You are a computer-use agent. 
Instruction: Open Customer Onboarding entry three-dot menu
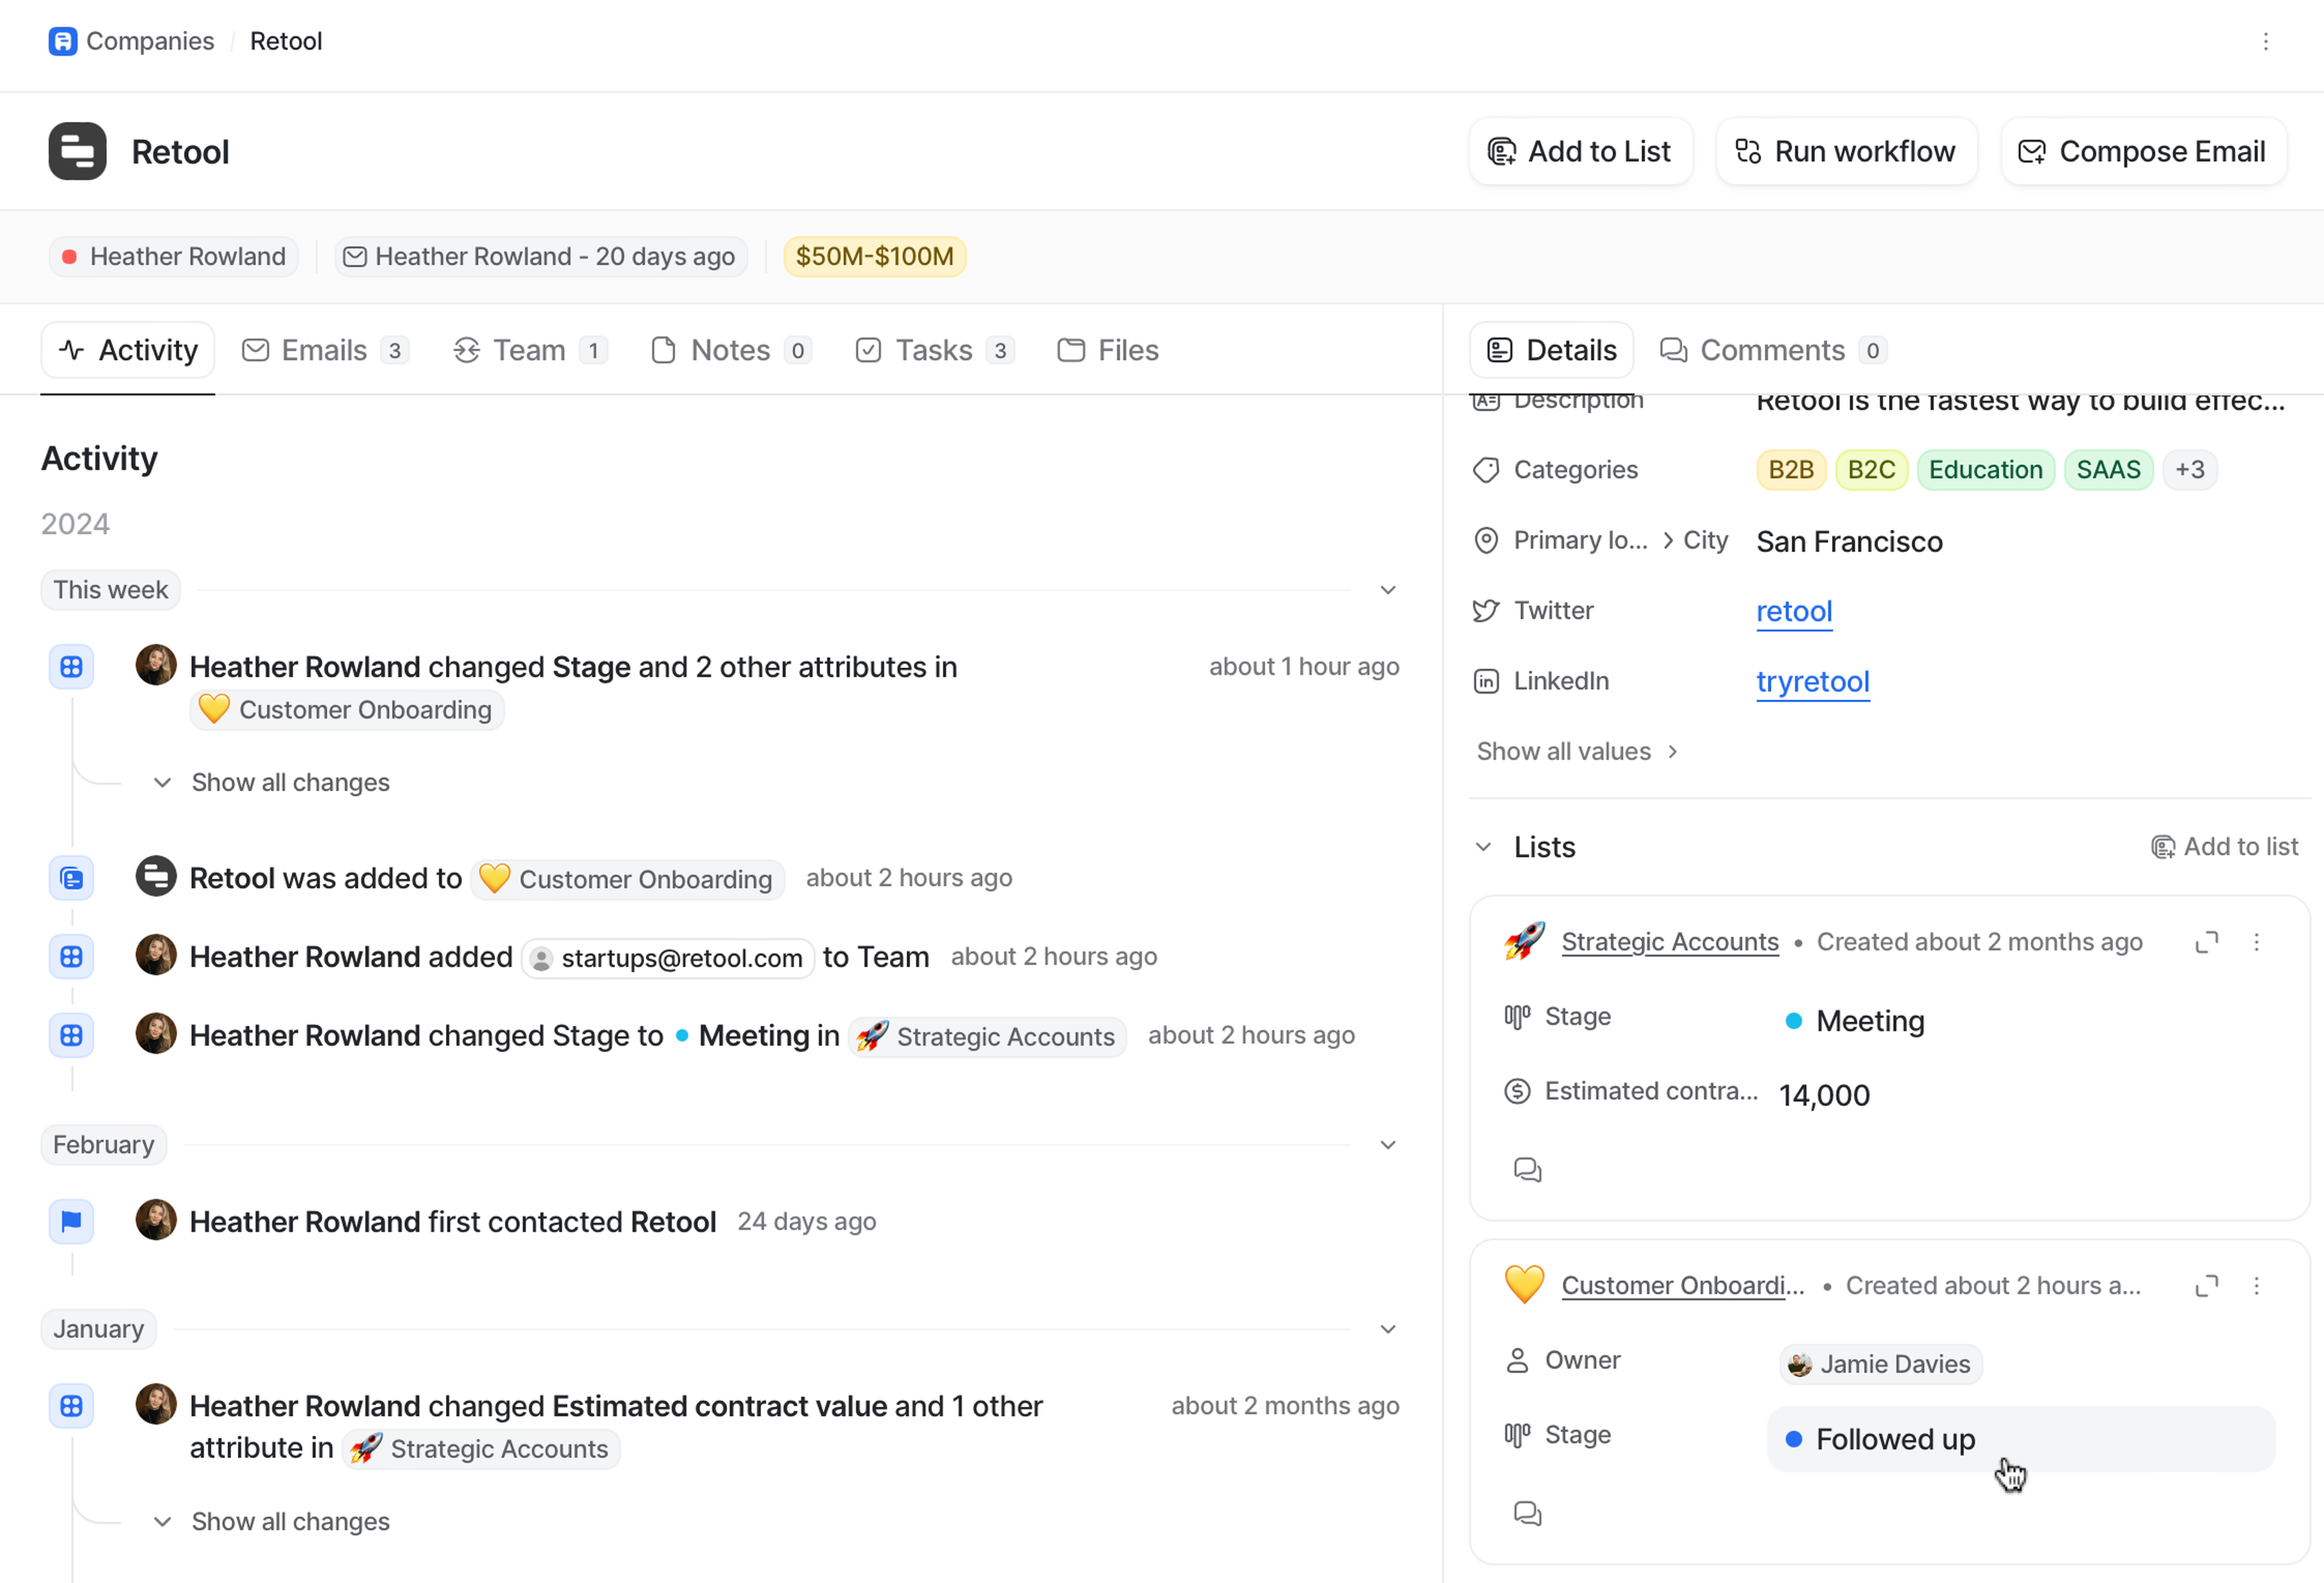point(2256,1285)
